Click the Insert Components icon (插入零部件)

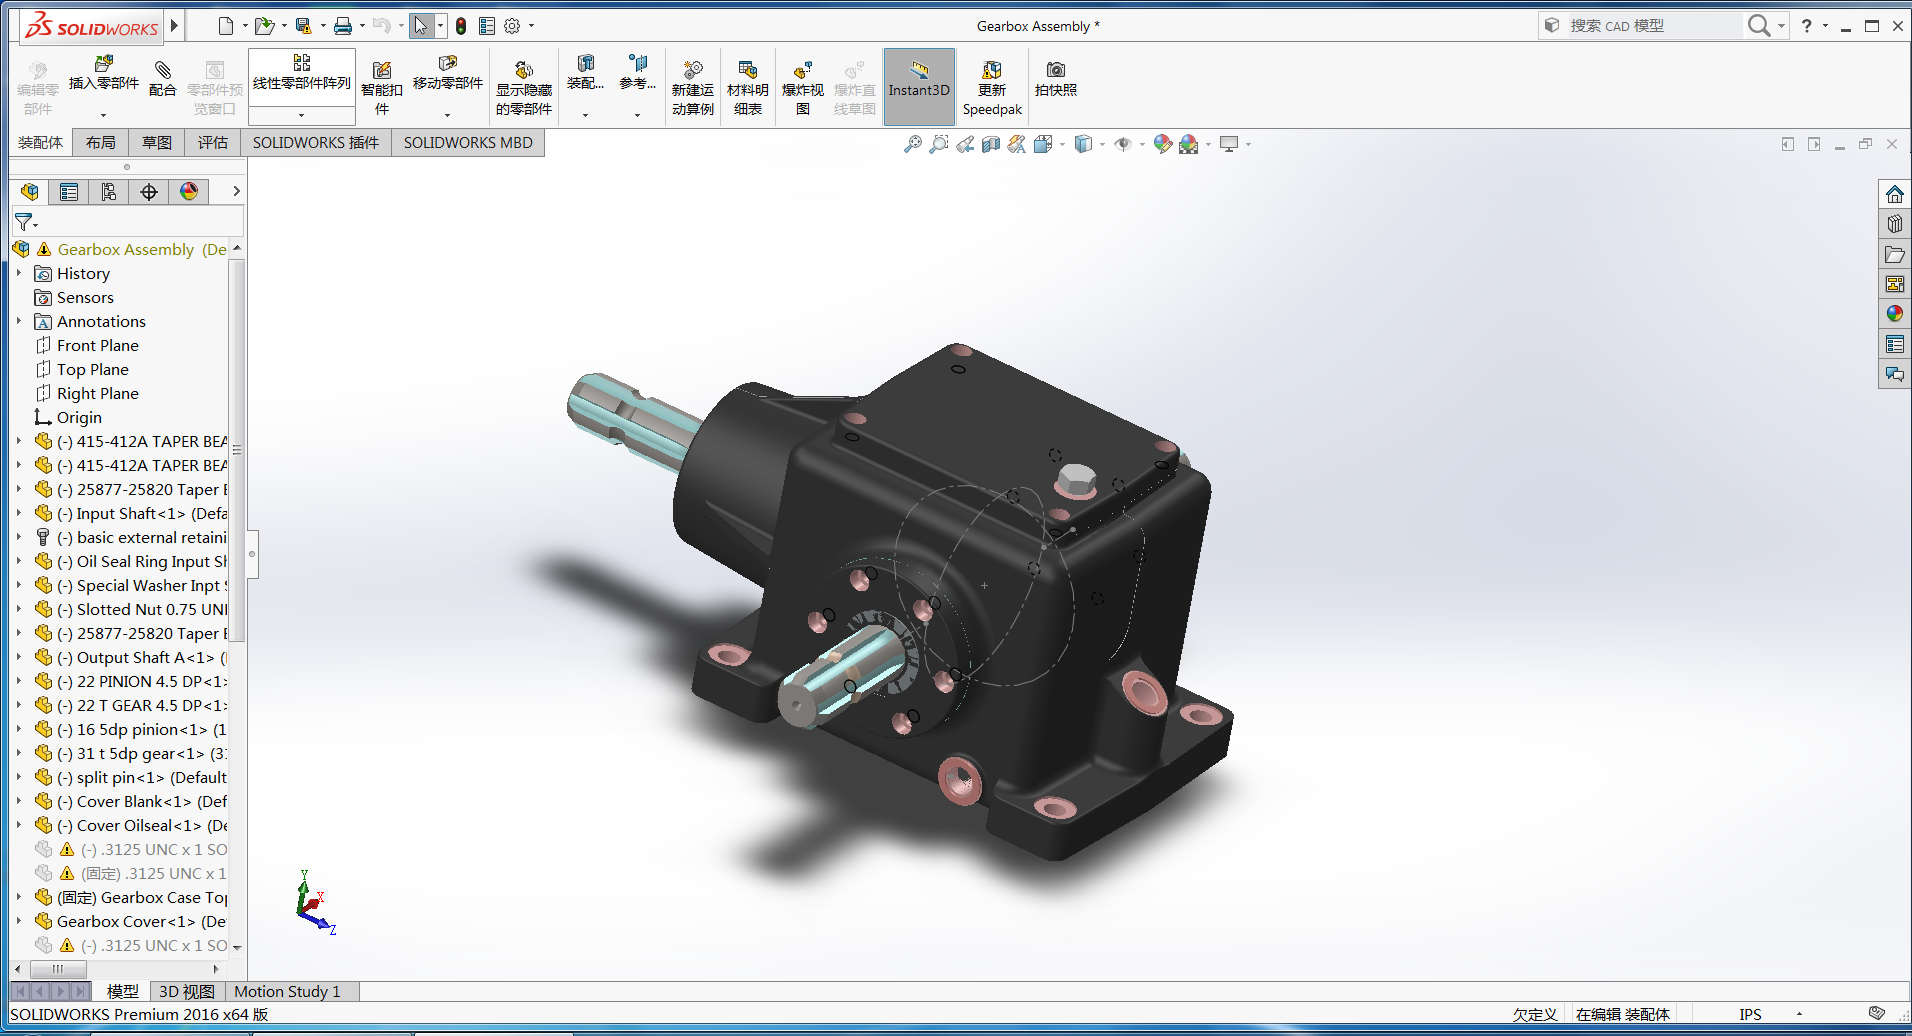pos(103,72)
